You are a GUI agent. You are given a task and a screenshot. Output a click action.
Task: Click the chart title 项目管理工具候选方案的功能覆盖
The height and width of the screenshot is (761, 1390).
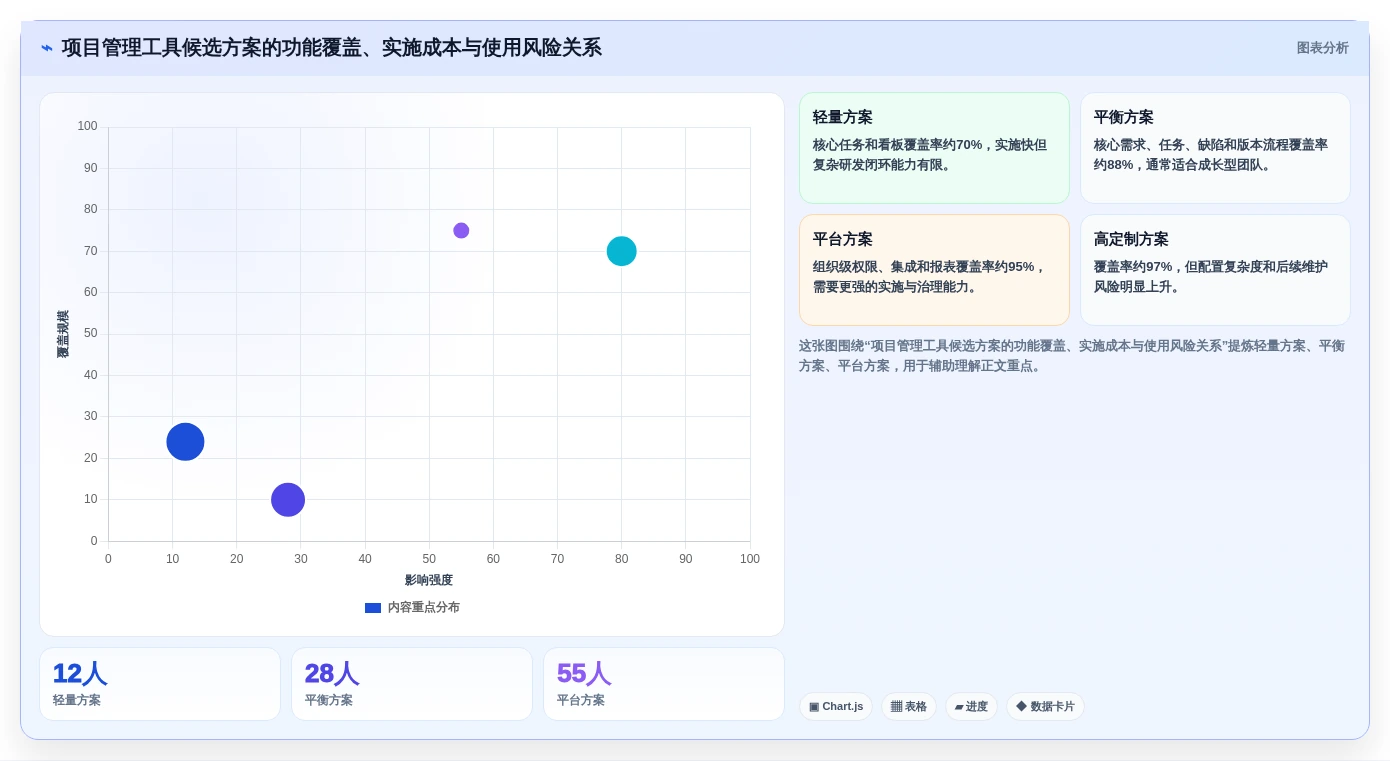[x=331, y=48]
